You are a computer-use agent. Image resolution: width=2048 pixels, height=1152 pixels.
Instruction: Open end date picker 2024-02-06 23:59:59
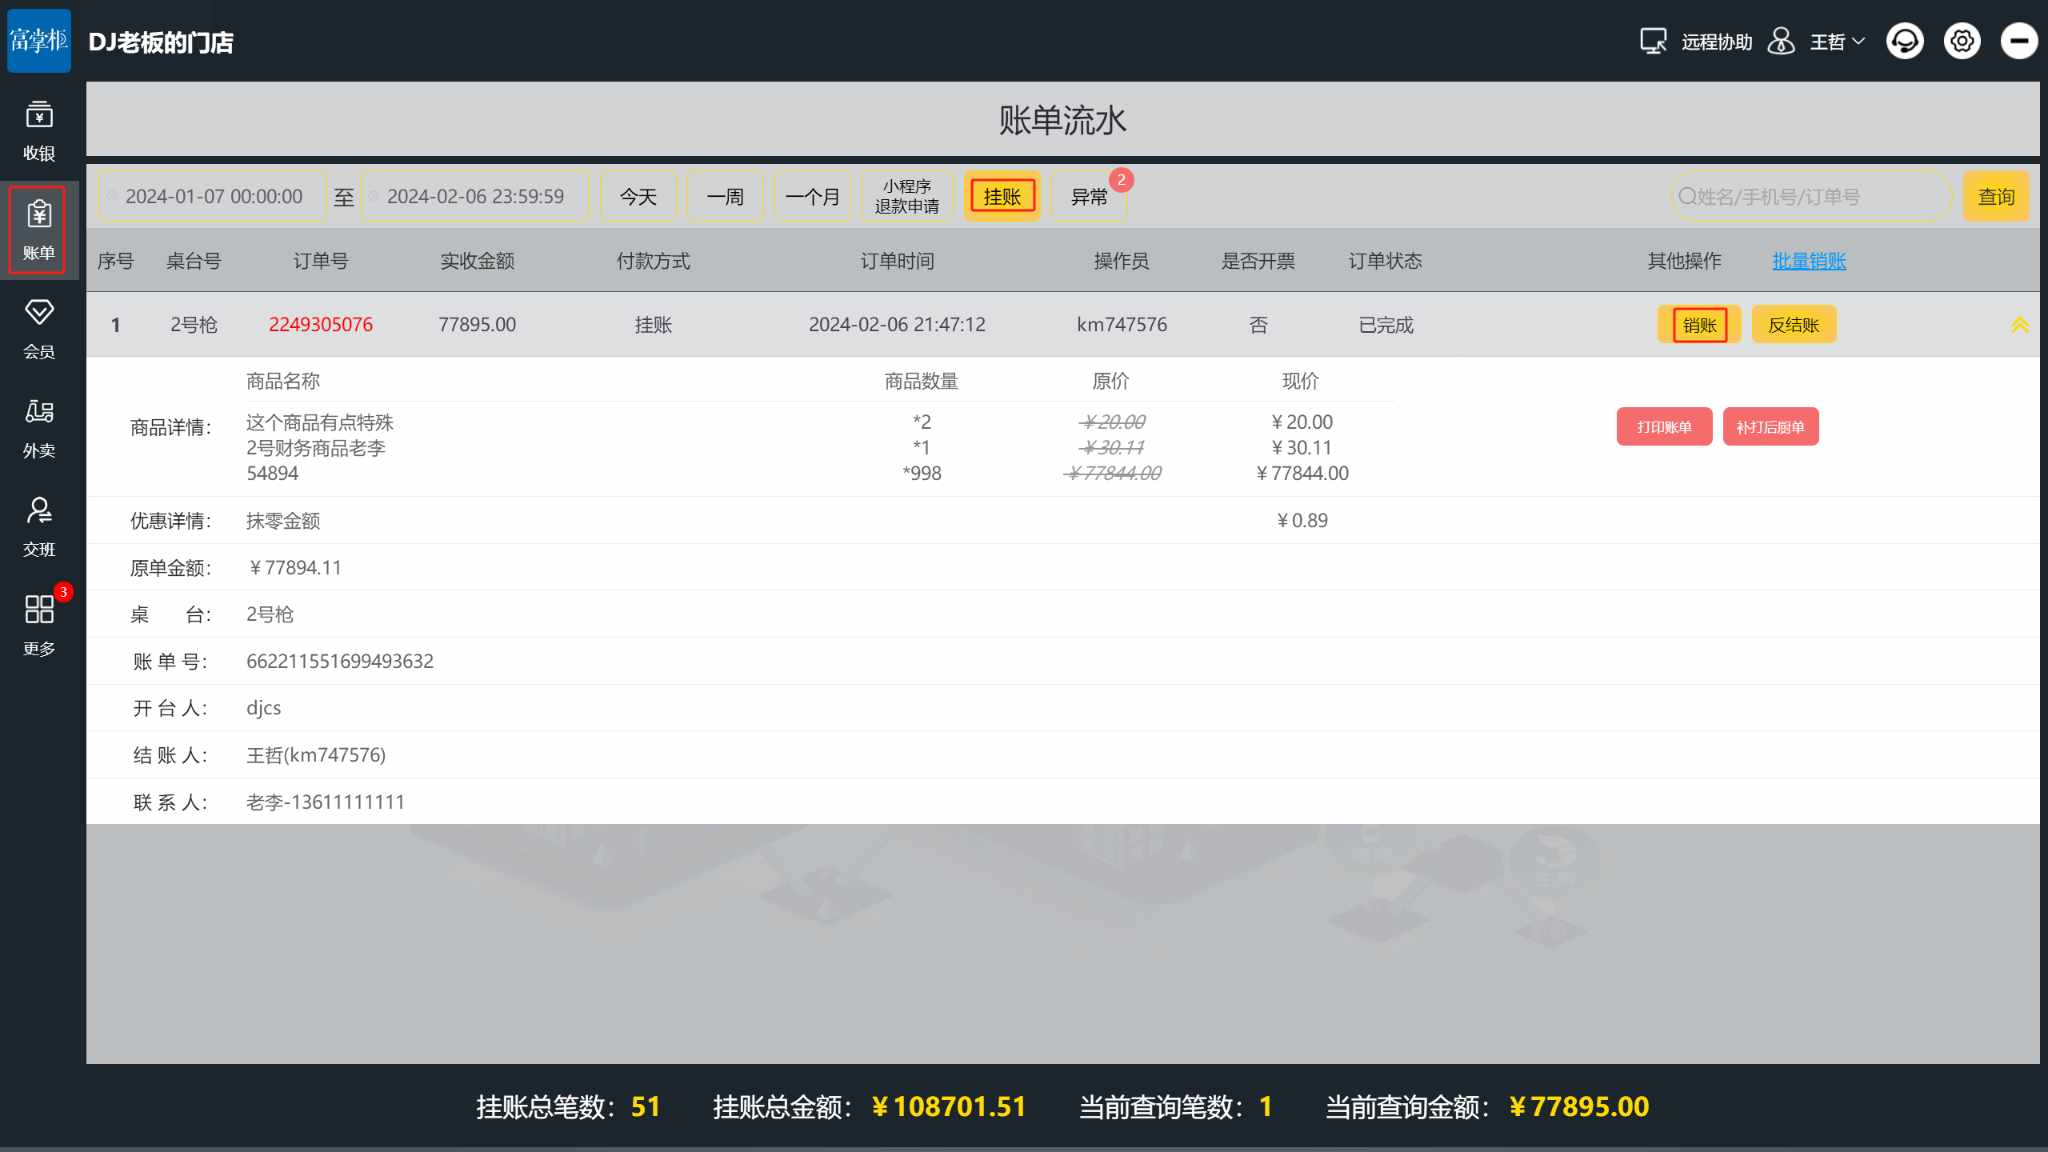pos(474,196)
